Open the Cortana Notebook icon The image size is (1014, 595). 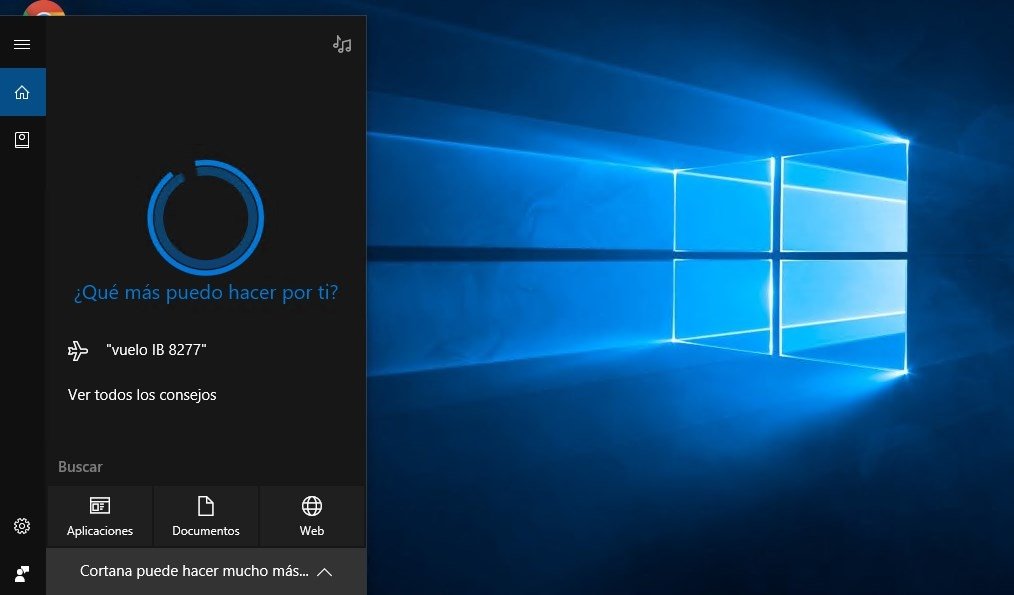pos(22,140)
